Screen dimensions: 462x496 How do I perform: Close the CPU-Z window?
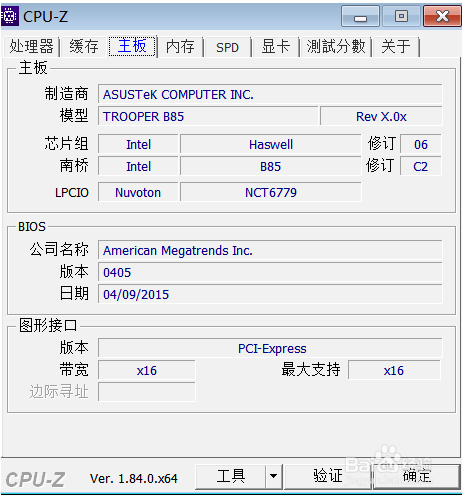click(x=442, y=16)
